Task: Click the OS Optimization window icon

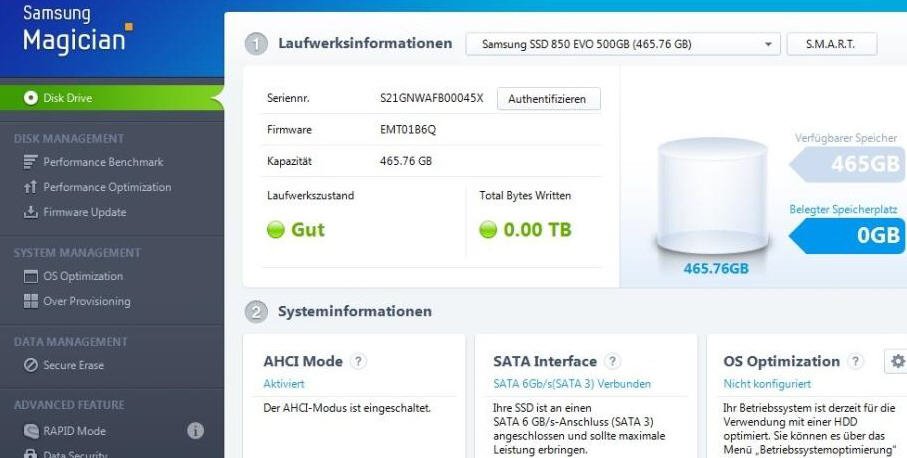Action: 30,276
